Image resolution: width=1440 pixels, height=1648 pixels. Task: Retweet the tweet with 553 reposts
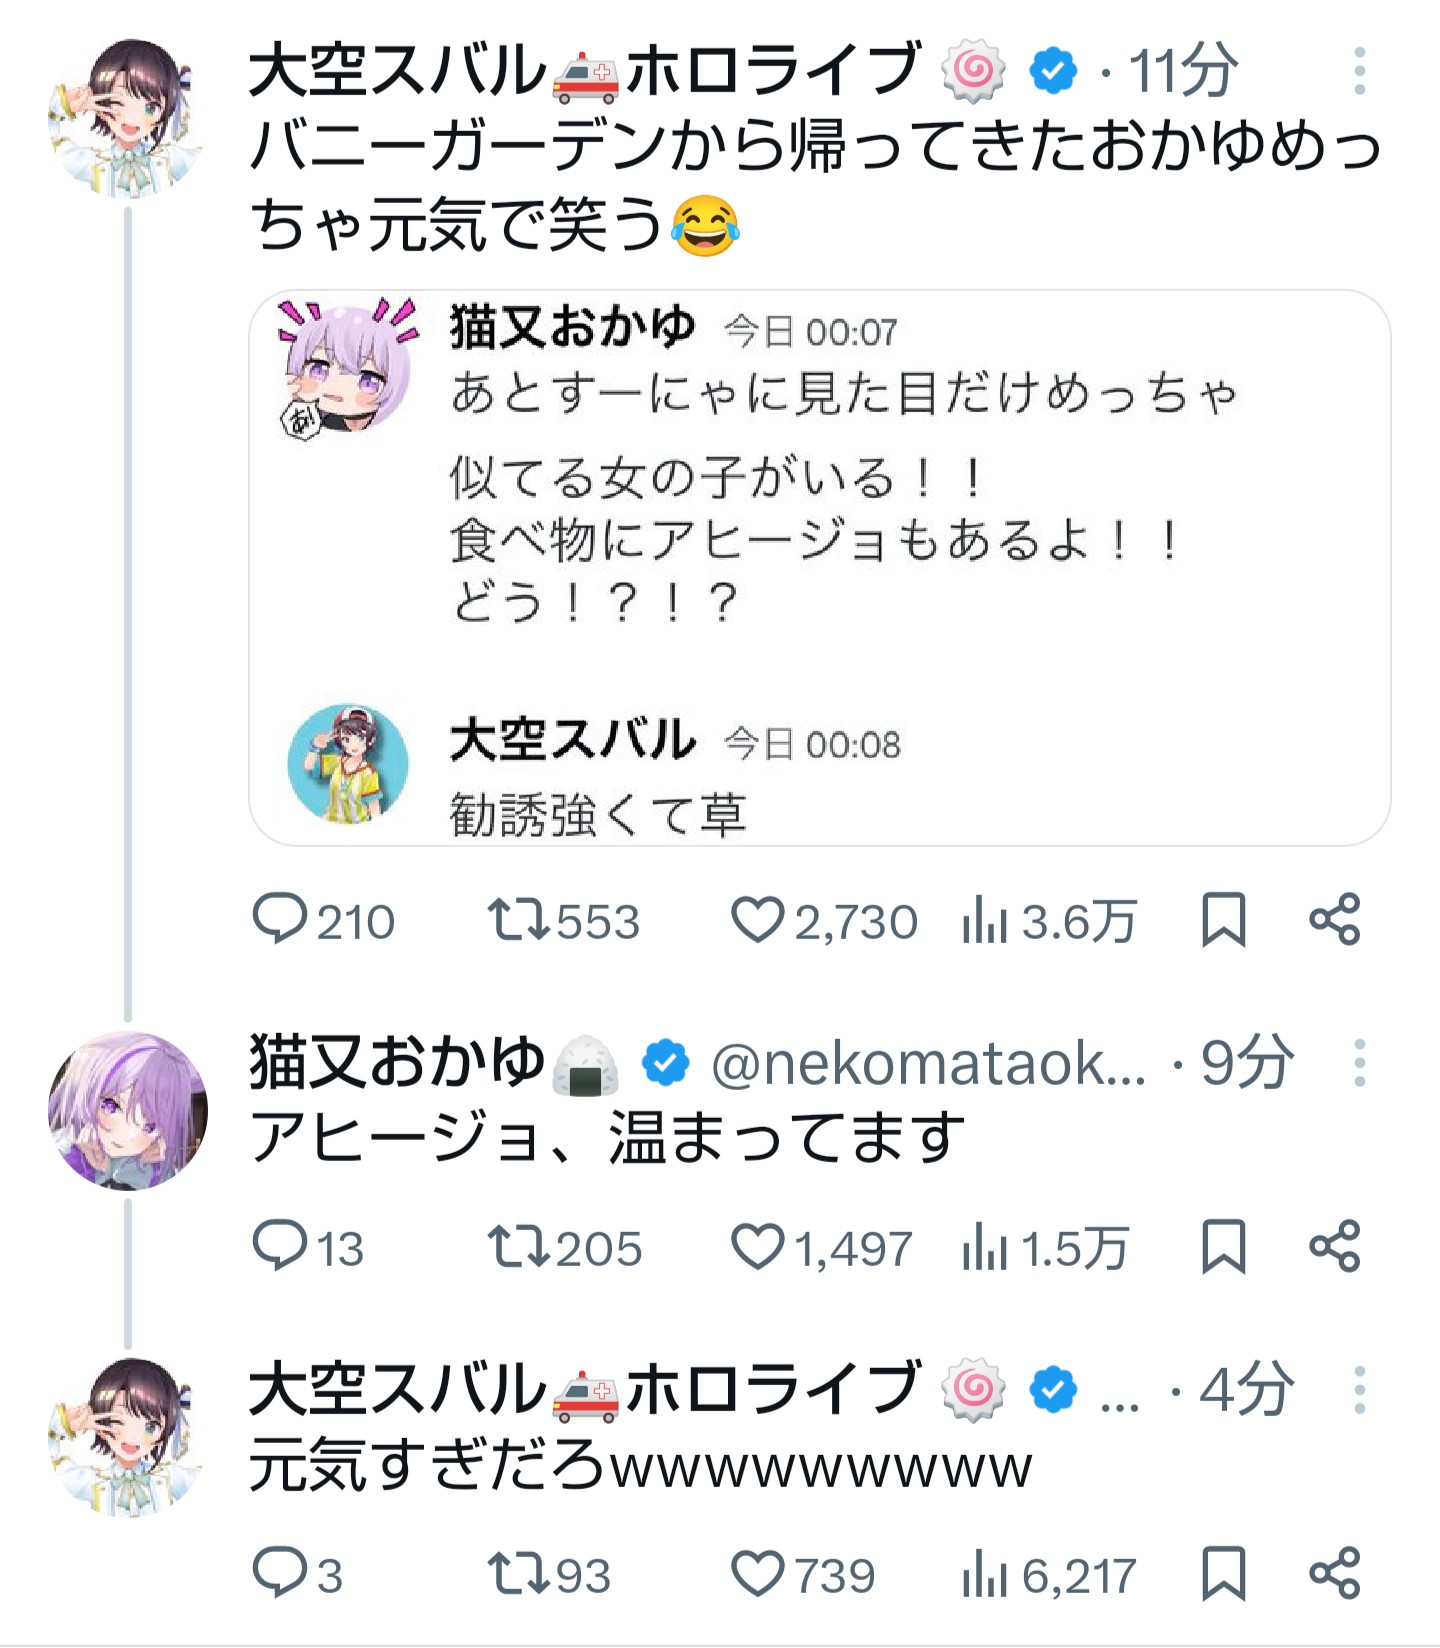[517, 919]
